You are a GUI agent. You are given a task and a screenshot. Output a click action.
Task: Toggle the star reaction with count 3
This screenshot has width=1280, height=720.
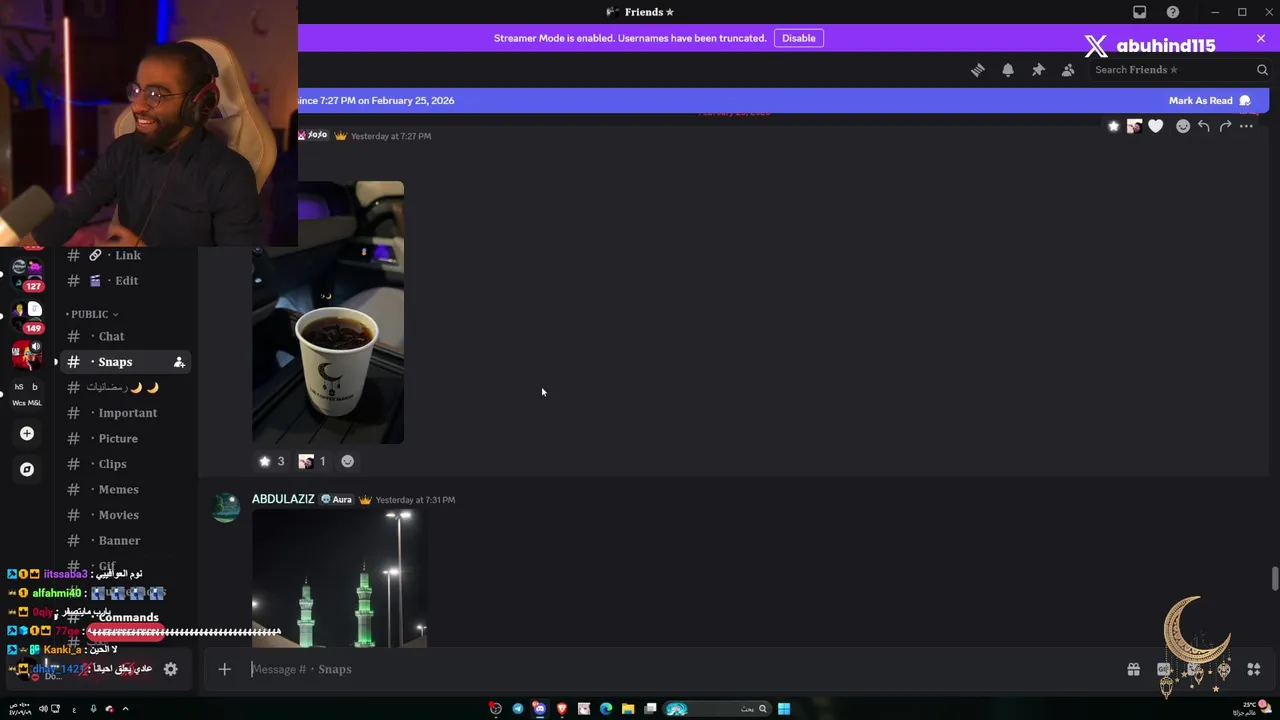coord(272,461)
